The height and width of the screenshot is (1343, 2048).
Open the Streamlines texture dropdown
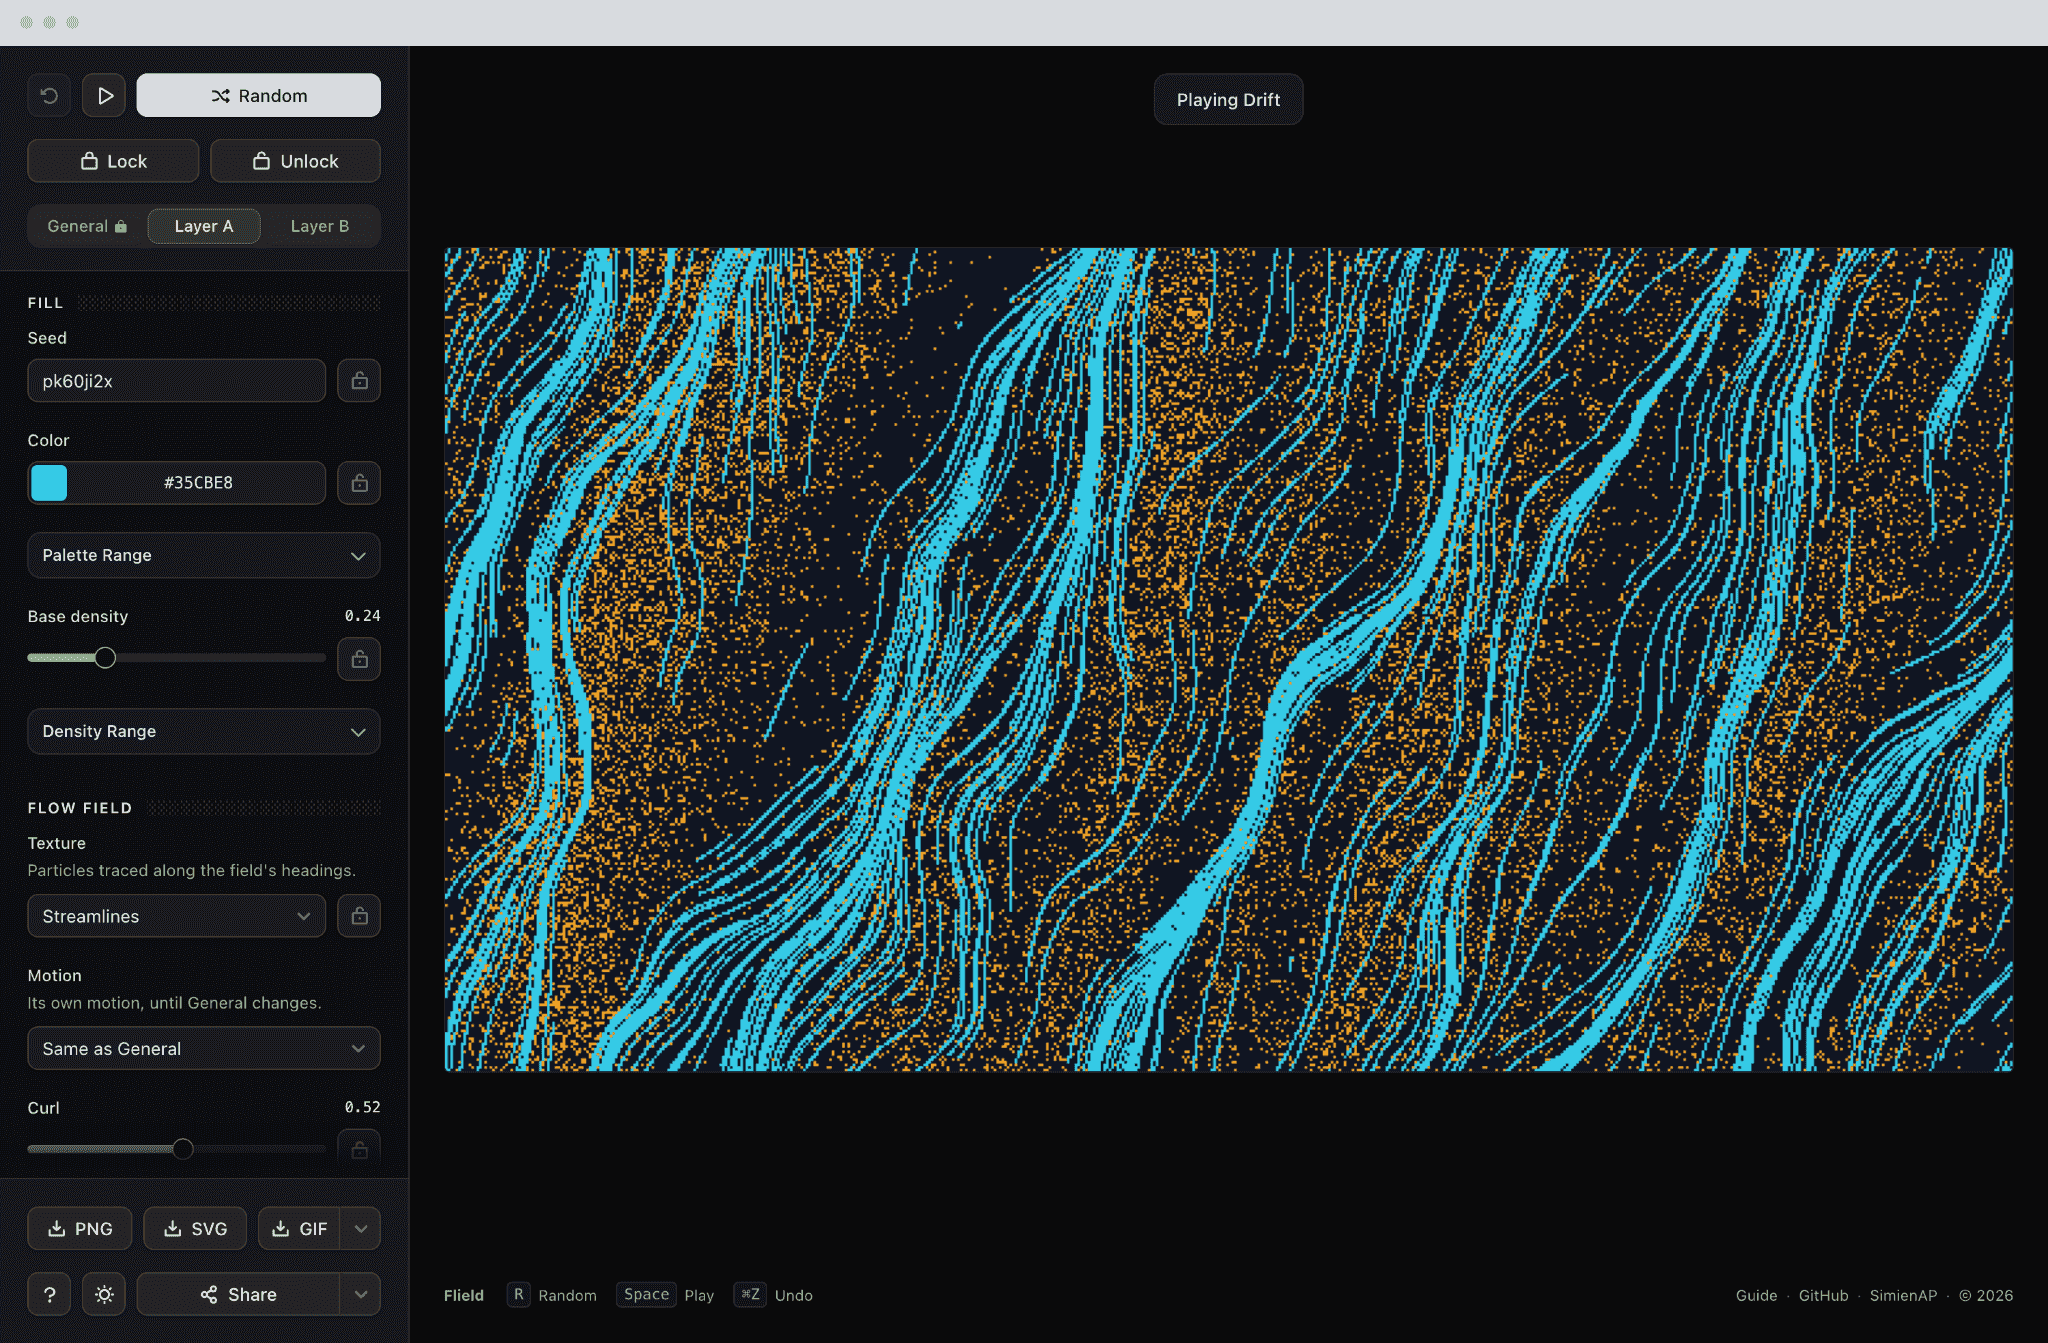177,916
